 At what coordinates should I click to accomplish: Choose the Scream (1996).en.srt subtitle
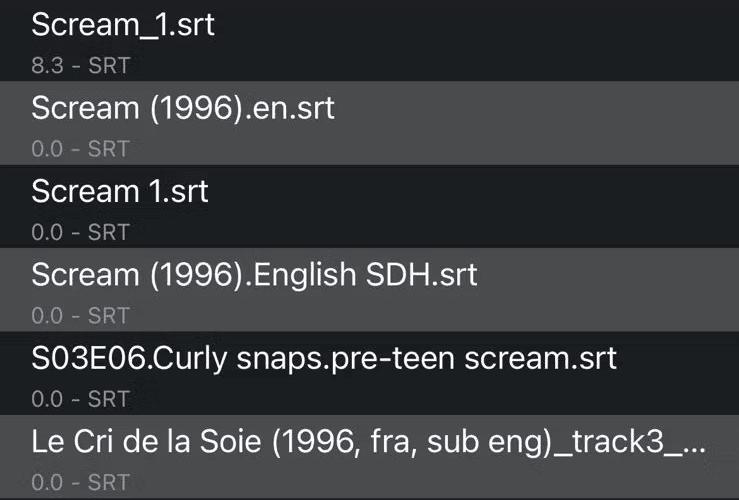point(370,123)
